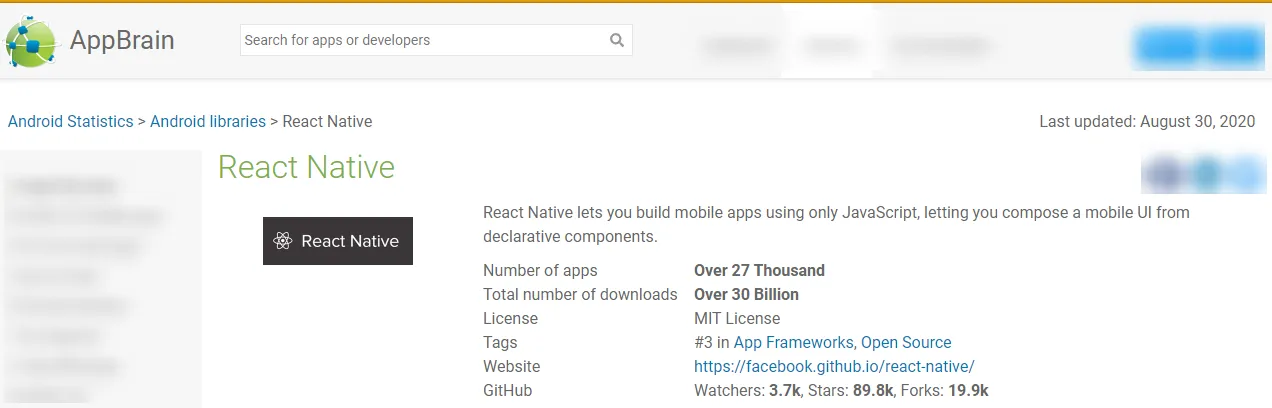
Task: Open the AppBrain home text link
Action: (x=122, y=40)
